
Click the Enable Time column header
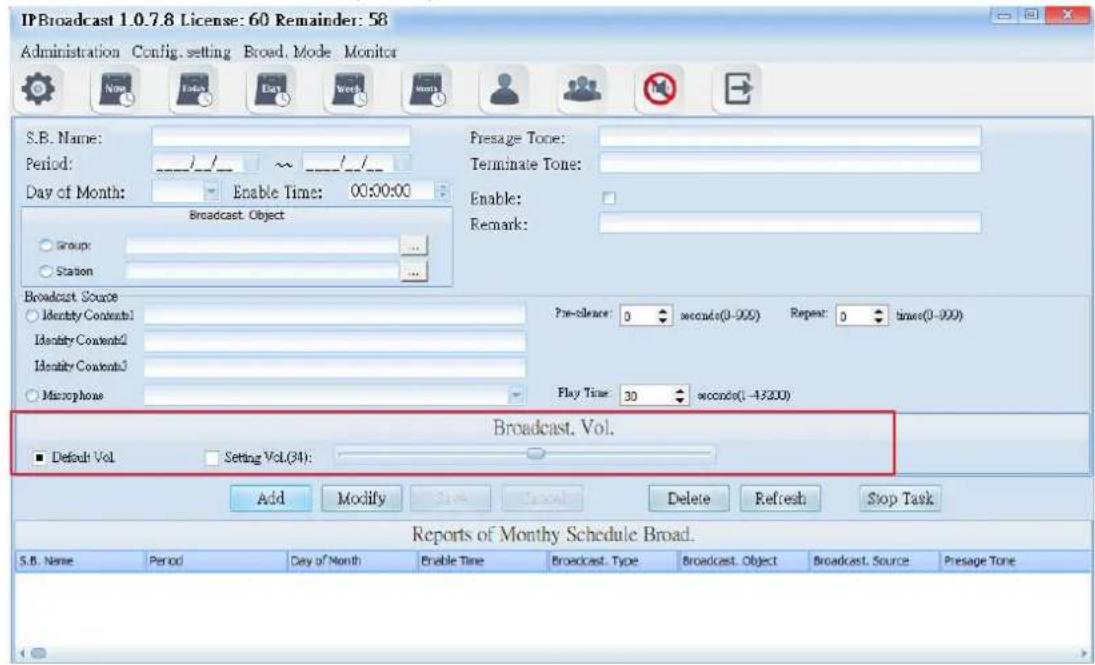point(482,561)
